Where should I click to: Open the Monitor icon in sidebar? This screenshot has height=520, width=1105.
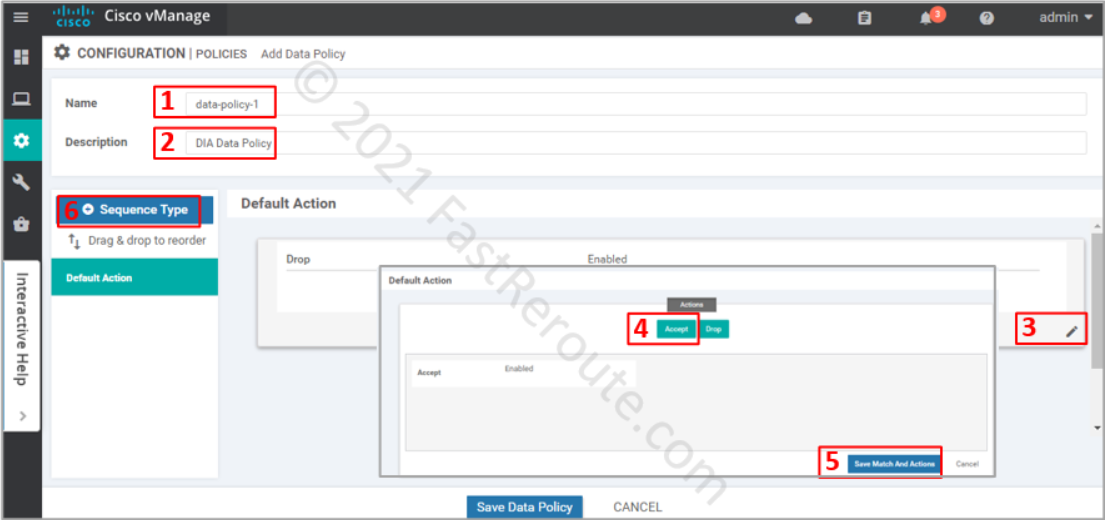coord(21,99)
